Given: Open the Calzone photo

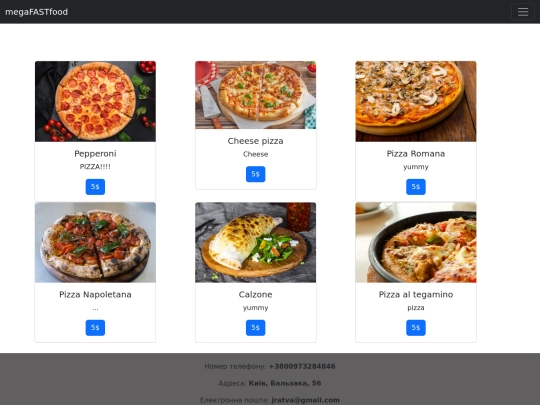Looking at the screenshot, I should click(x=256, y=242).
